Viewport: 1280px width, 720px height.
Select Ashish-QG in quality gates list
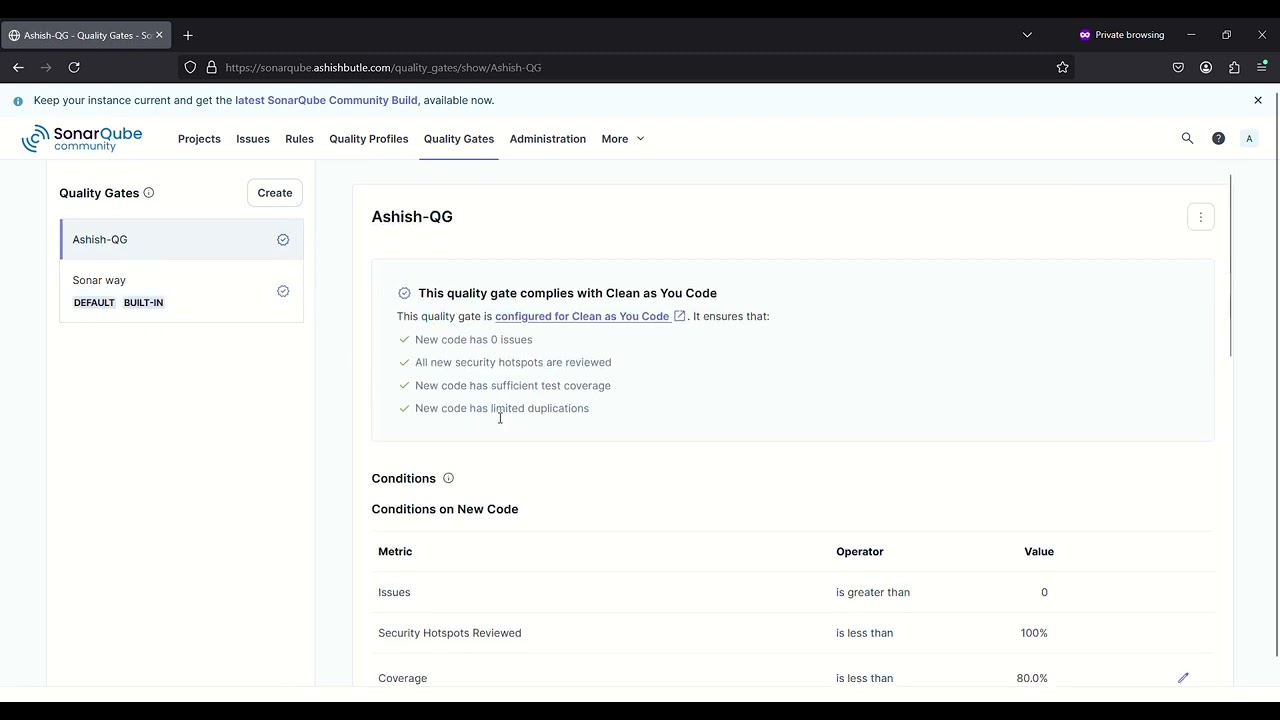181,240
